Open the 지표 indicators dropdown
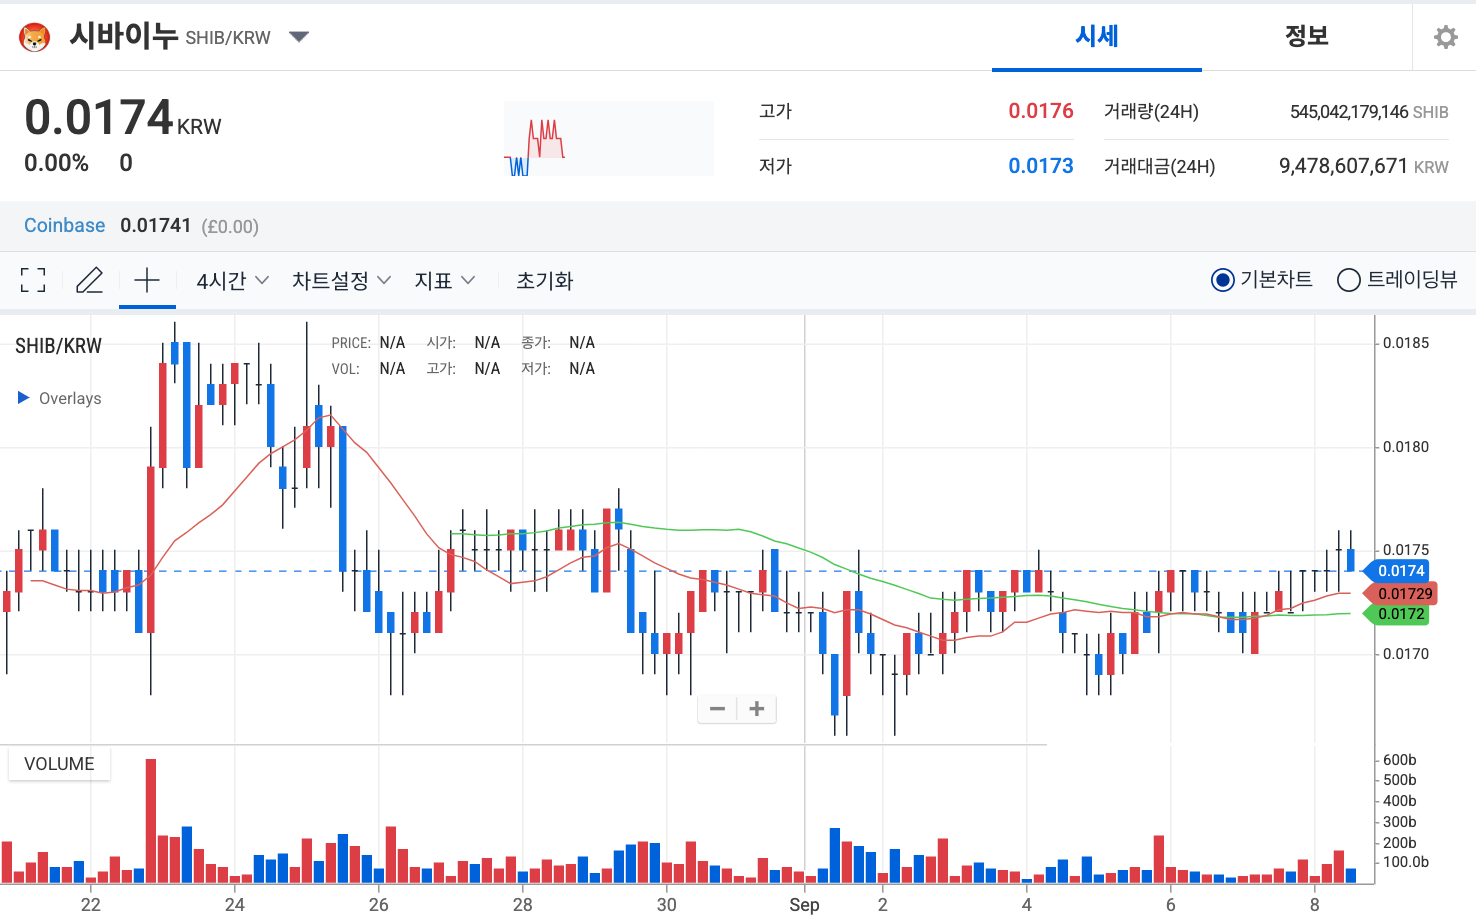Screen dimensions: 1476x920 (x=444, y=281)
